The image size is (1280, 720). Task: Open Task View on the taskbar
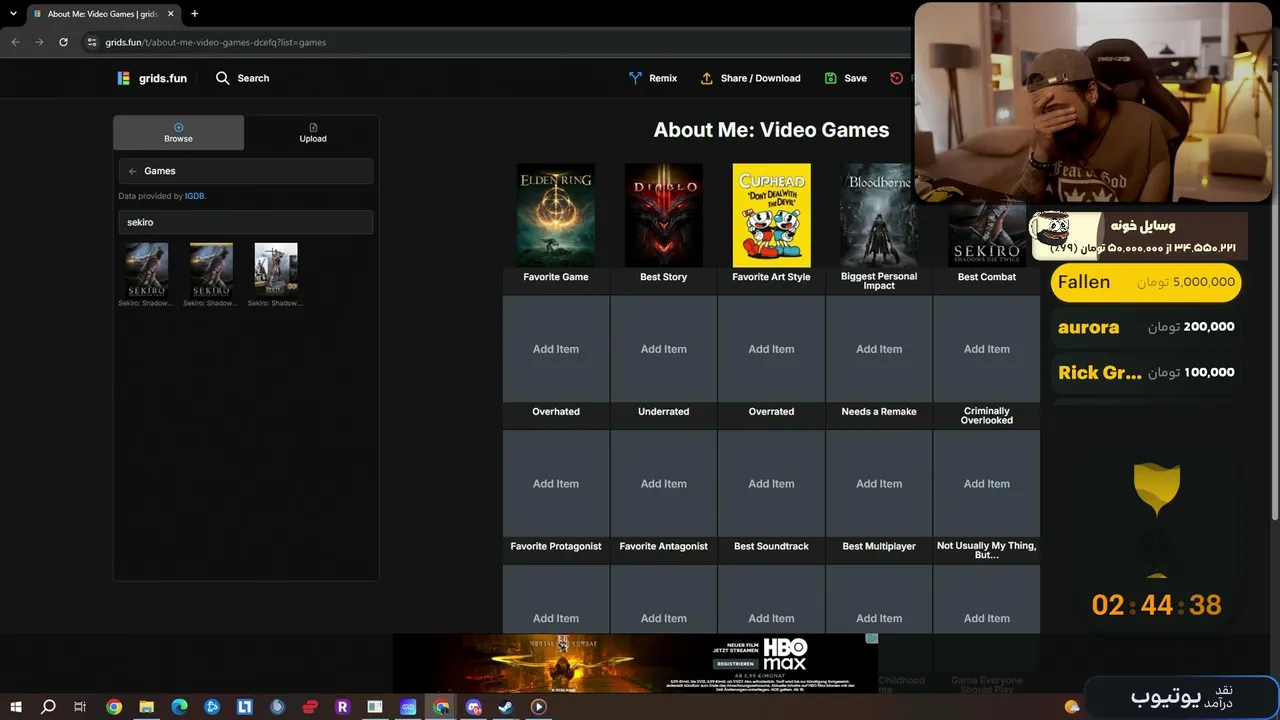(x=80, y=707)
